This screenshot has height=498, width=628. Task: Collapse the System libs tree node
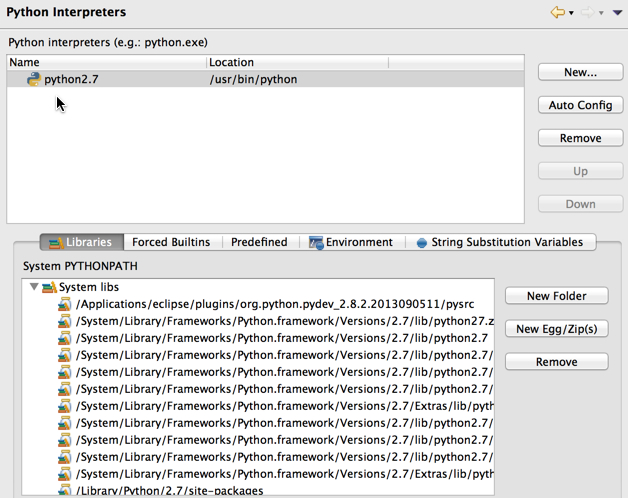34,286
